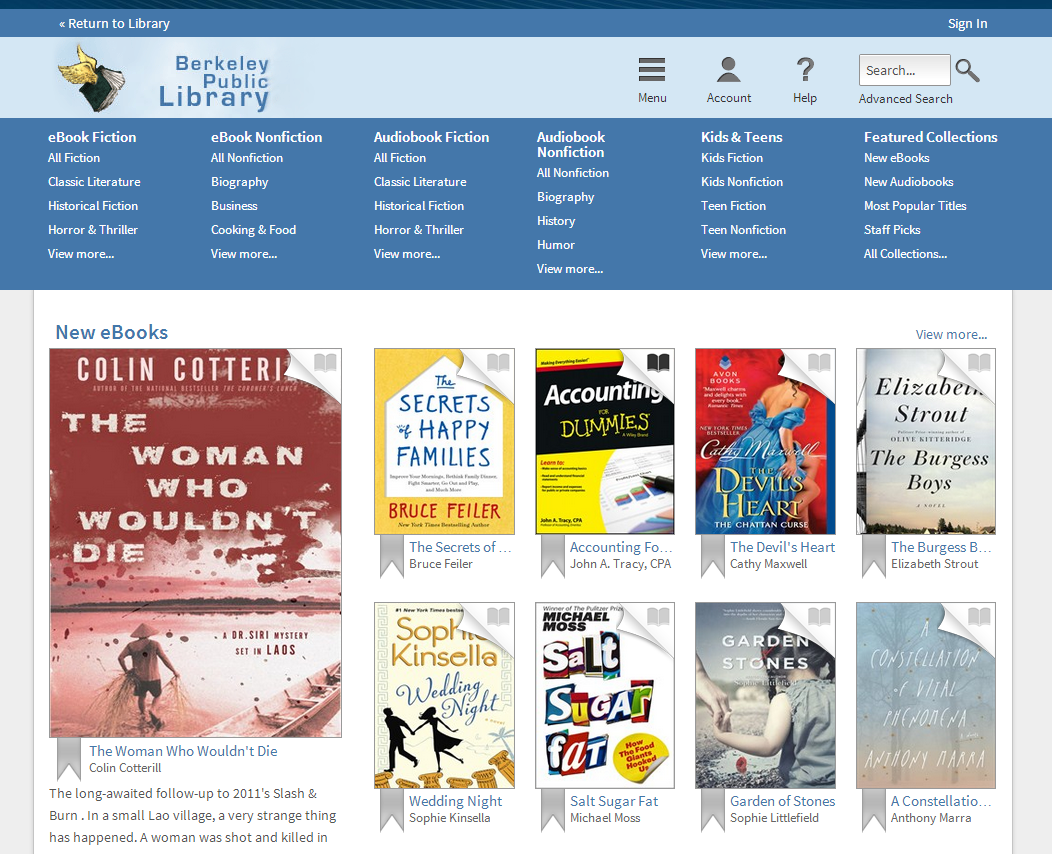Click book icon on Salt Sugar Fat cover
The height and width of the screenshot is (854, 1052).
(658, 617)
